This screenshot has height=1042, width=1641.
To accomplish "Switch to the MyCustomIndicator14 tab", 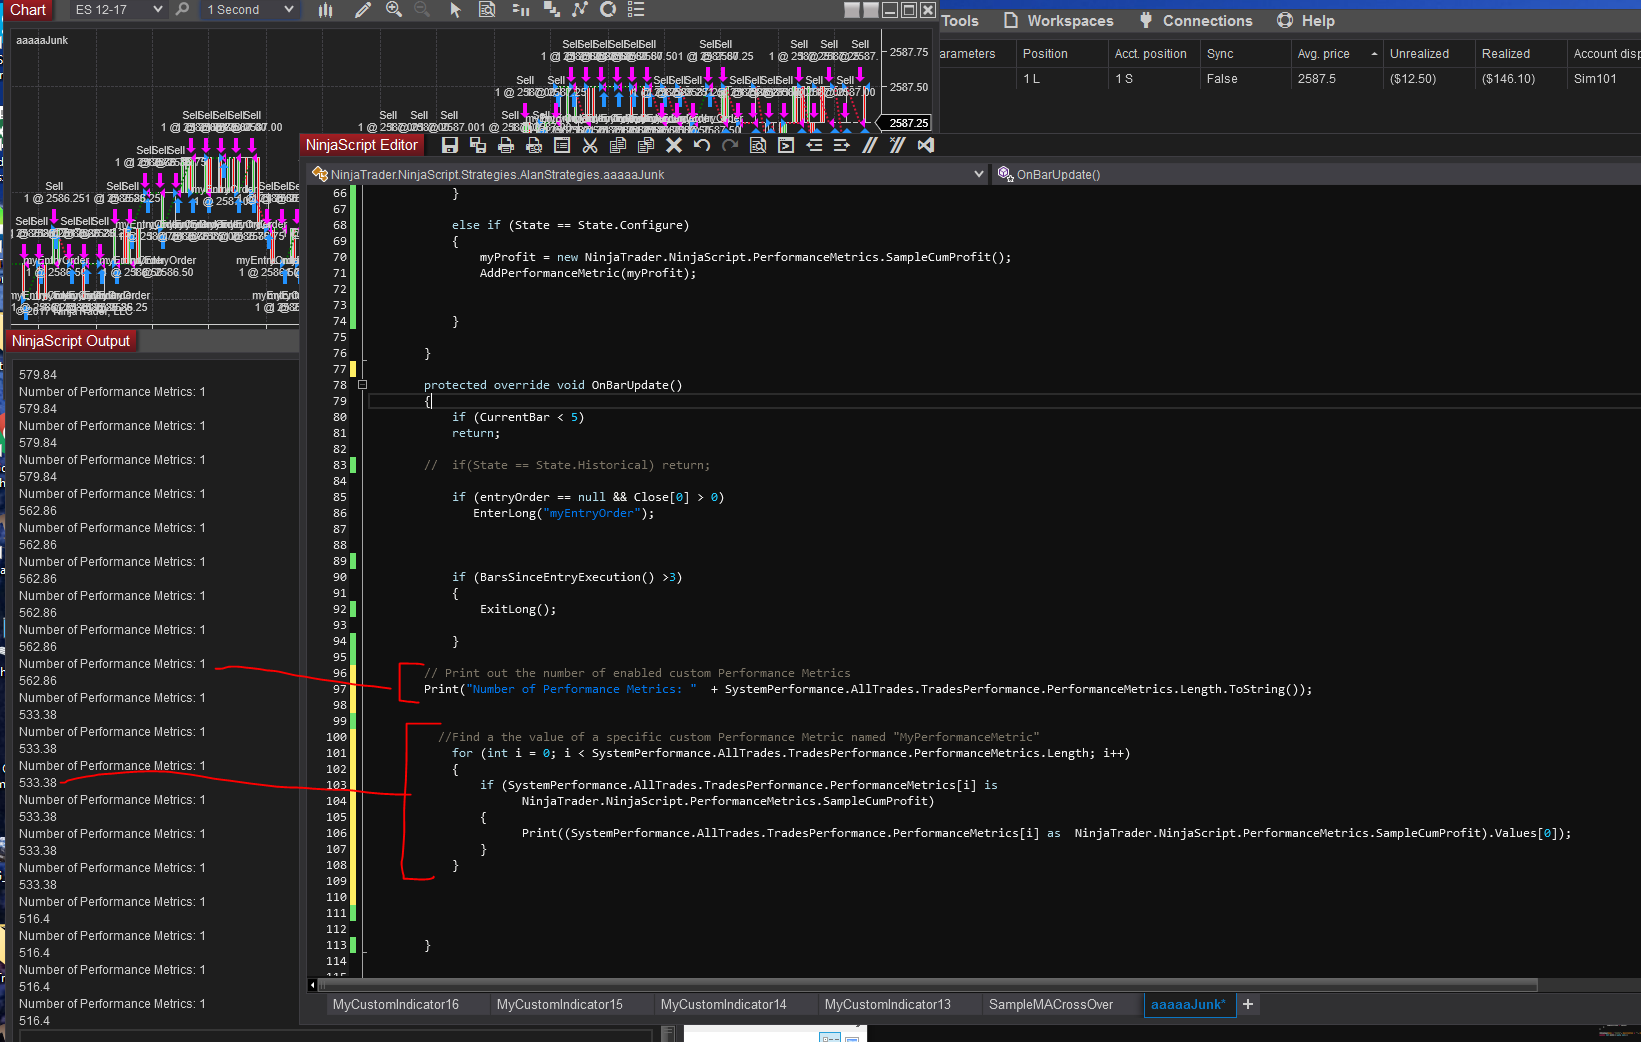I will point(724,1004).
